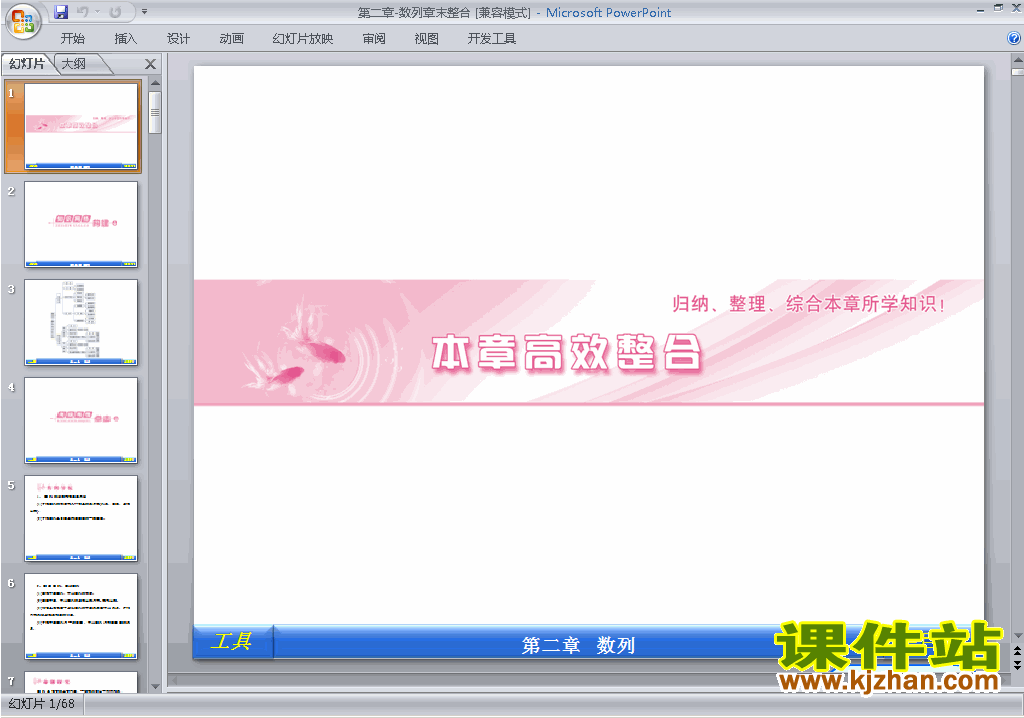The image size is (1024, 718).
Task: Minimize the PowerPoint window
Action: (x=980, y=9)
